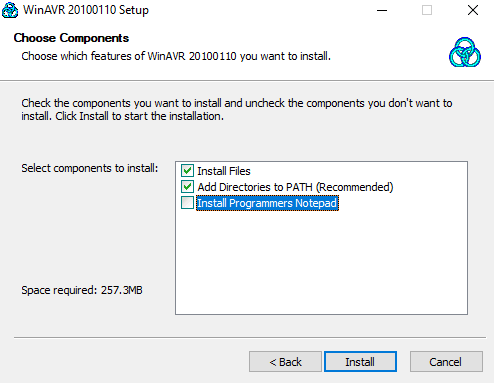Click empty area inside components list box
Image resolution: width=494 pixels, height=383 pixels.
tap(321, 262)
